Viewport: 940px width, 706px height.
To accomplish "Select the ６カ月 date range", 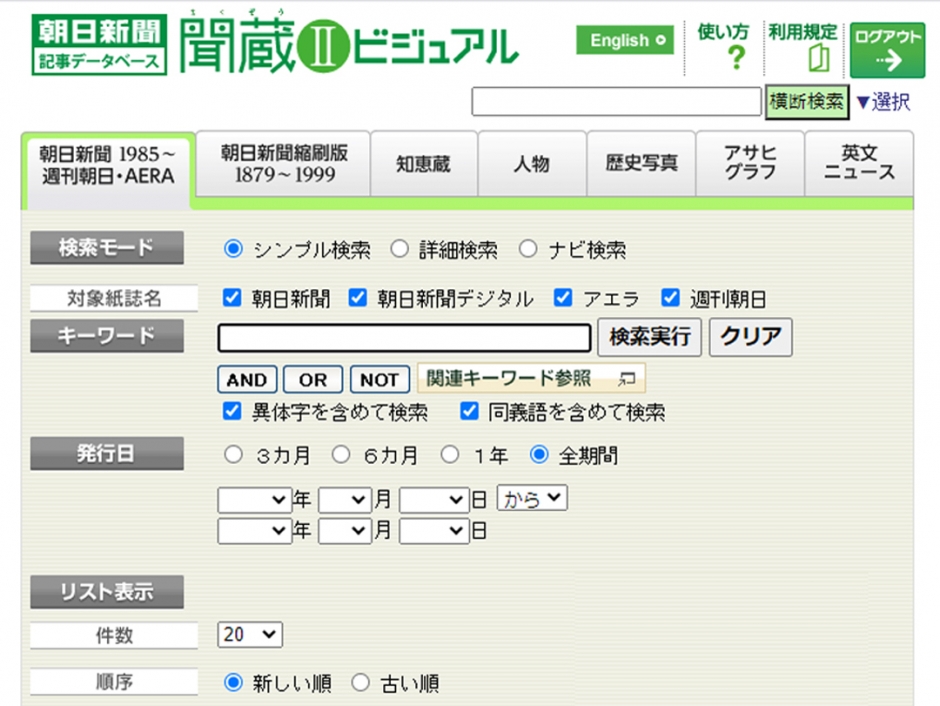I will [341, 455].
